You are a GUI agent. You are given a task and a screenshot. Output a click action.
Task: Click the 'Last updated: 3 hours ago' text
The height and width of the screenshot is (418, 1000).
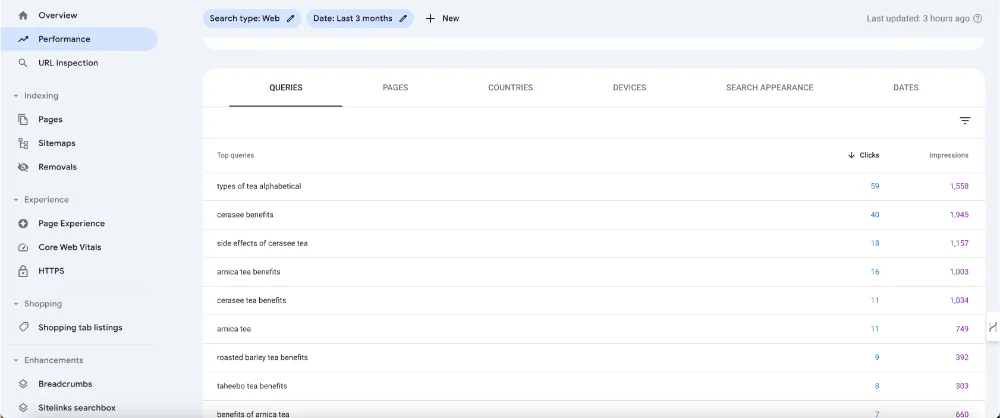click(918, 19)
